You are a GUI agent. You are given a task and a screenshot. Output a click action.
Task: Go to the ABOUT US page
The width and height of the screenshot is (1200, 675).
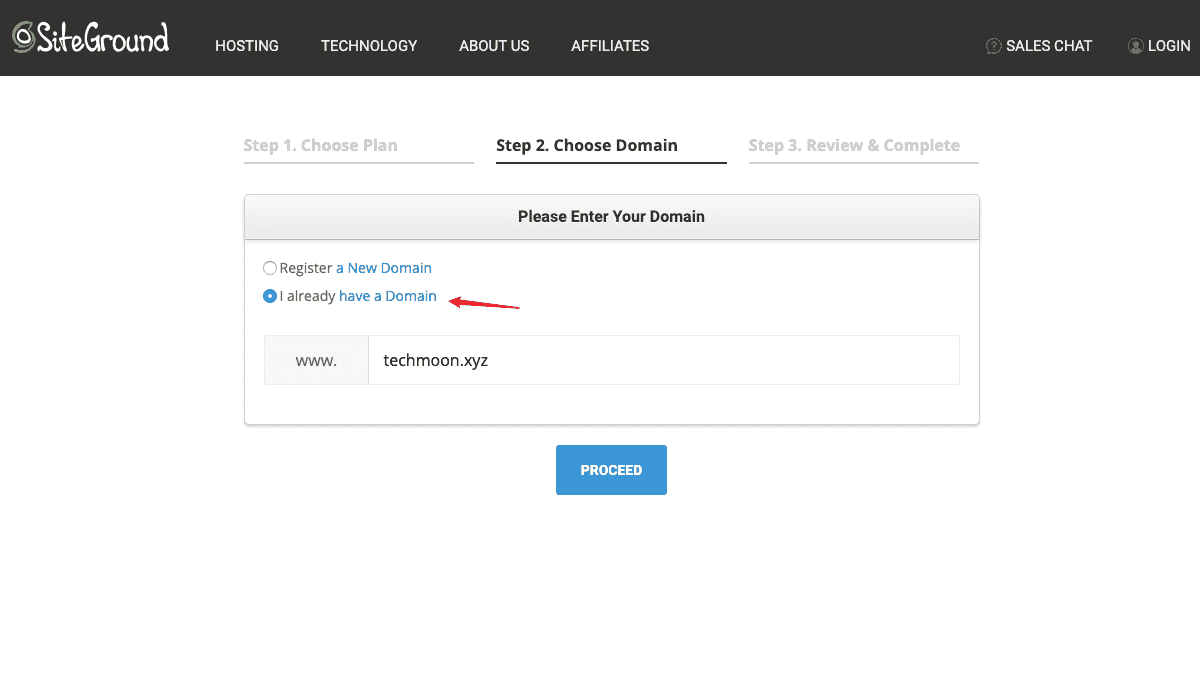pos(494,46)
